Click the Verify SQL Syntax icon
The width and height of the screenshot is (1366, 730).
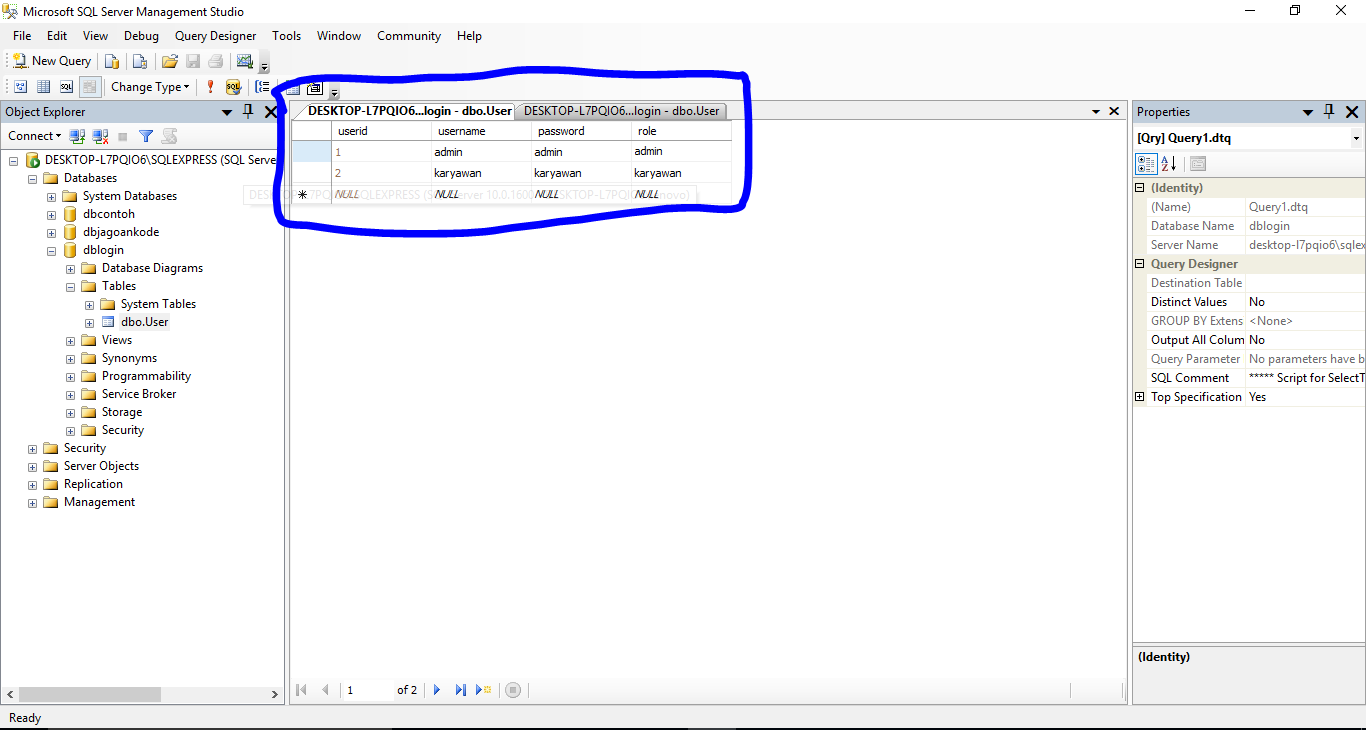point(233,87)
